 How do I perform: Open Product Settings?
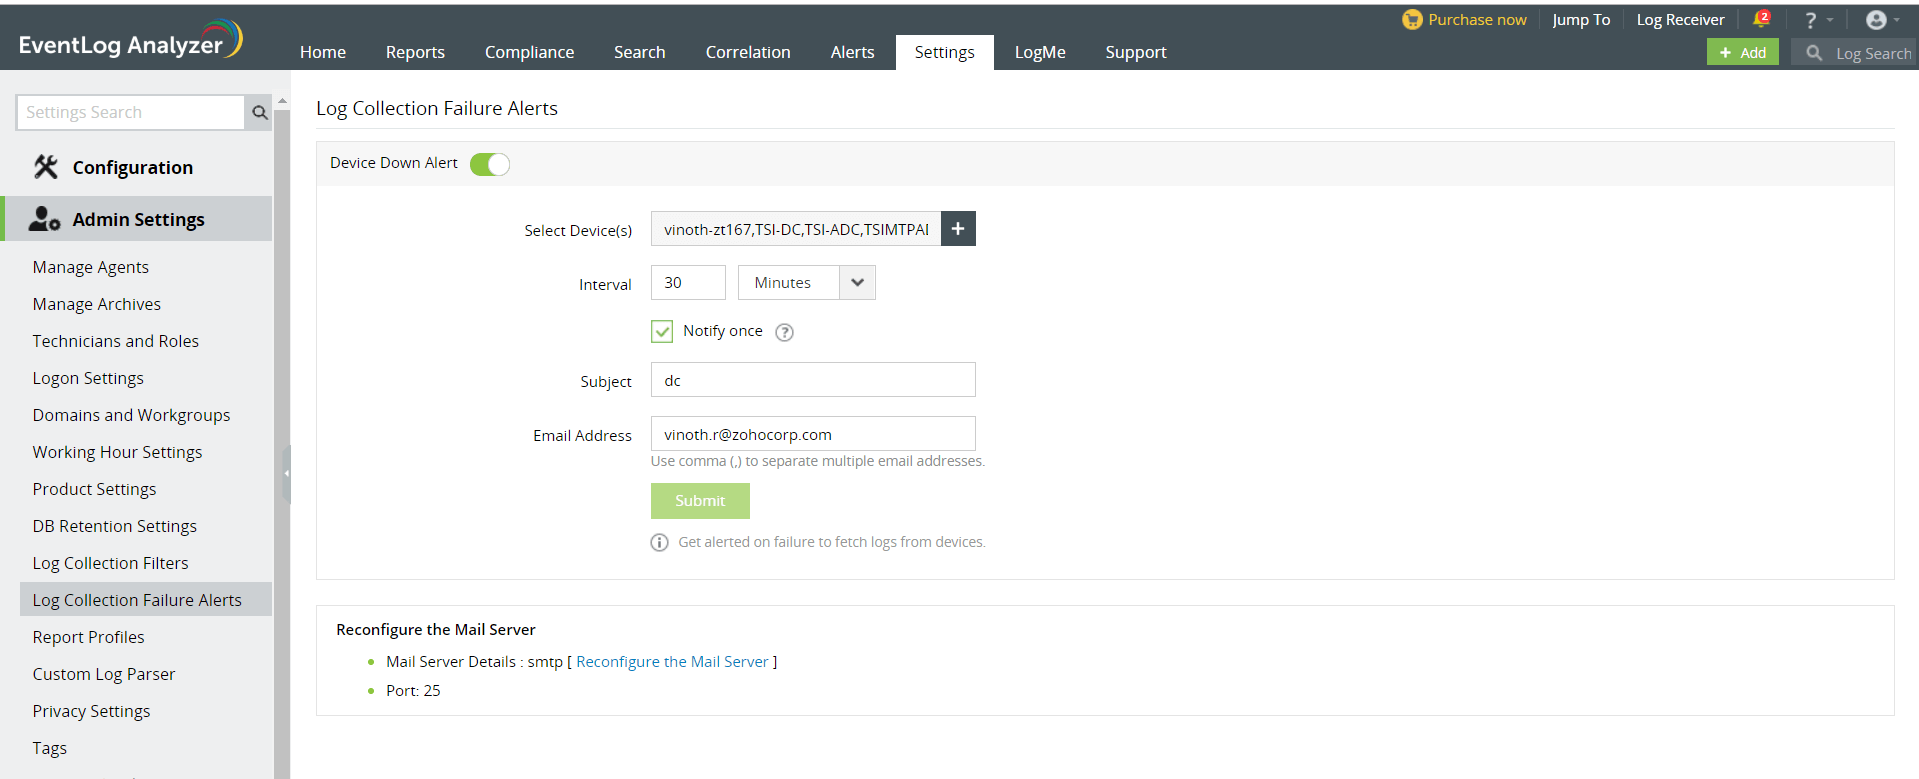94,489
